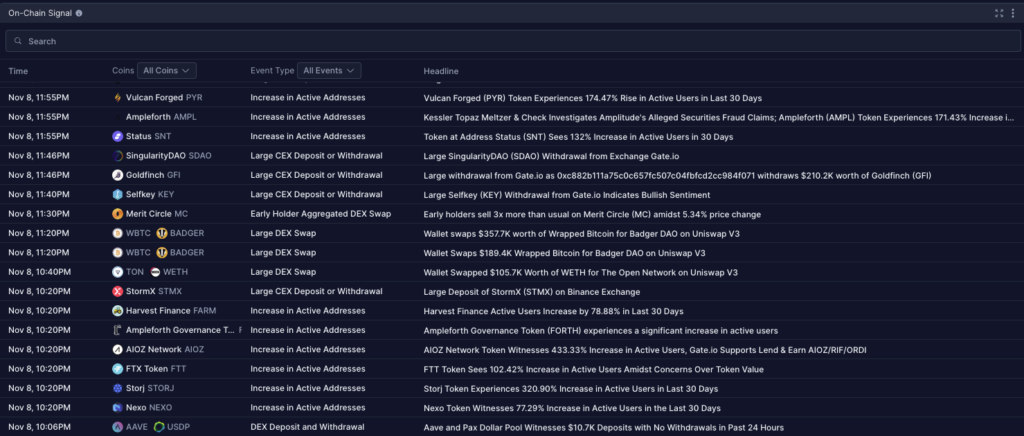Screen dimensions: 1024x436
Task: Open the Selfkey Bullish Sentiment headline
Action: (567, 195)
